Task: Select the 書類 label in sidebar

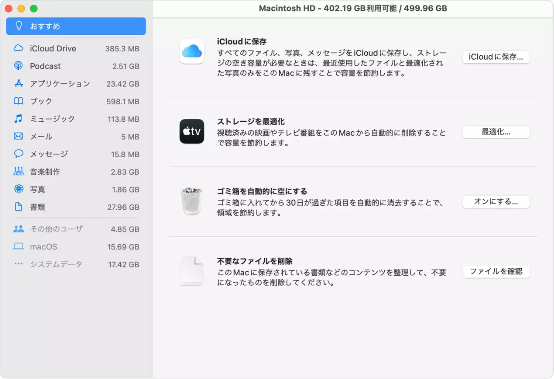Action: (37, 207)
